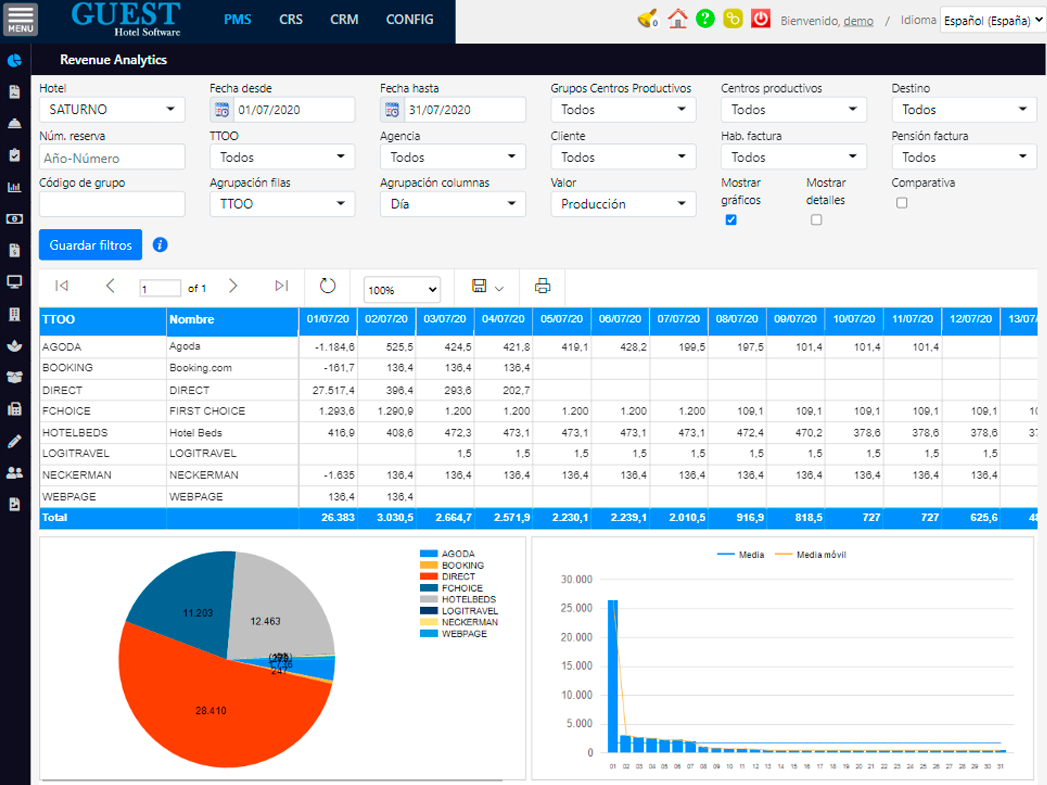The width and height of the screenshot is (1047, 785).
Task: Click the report page number field
Action: coord(160,288)
